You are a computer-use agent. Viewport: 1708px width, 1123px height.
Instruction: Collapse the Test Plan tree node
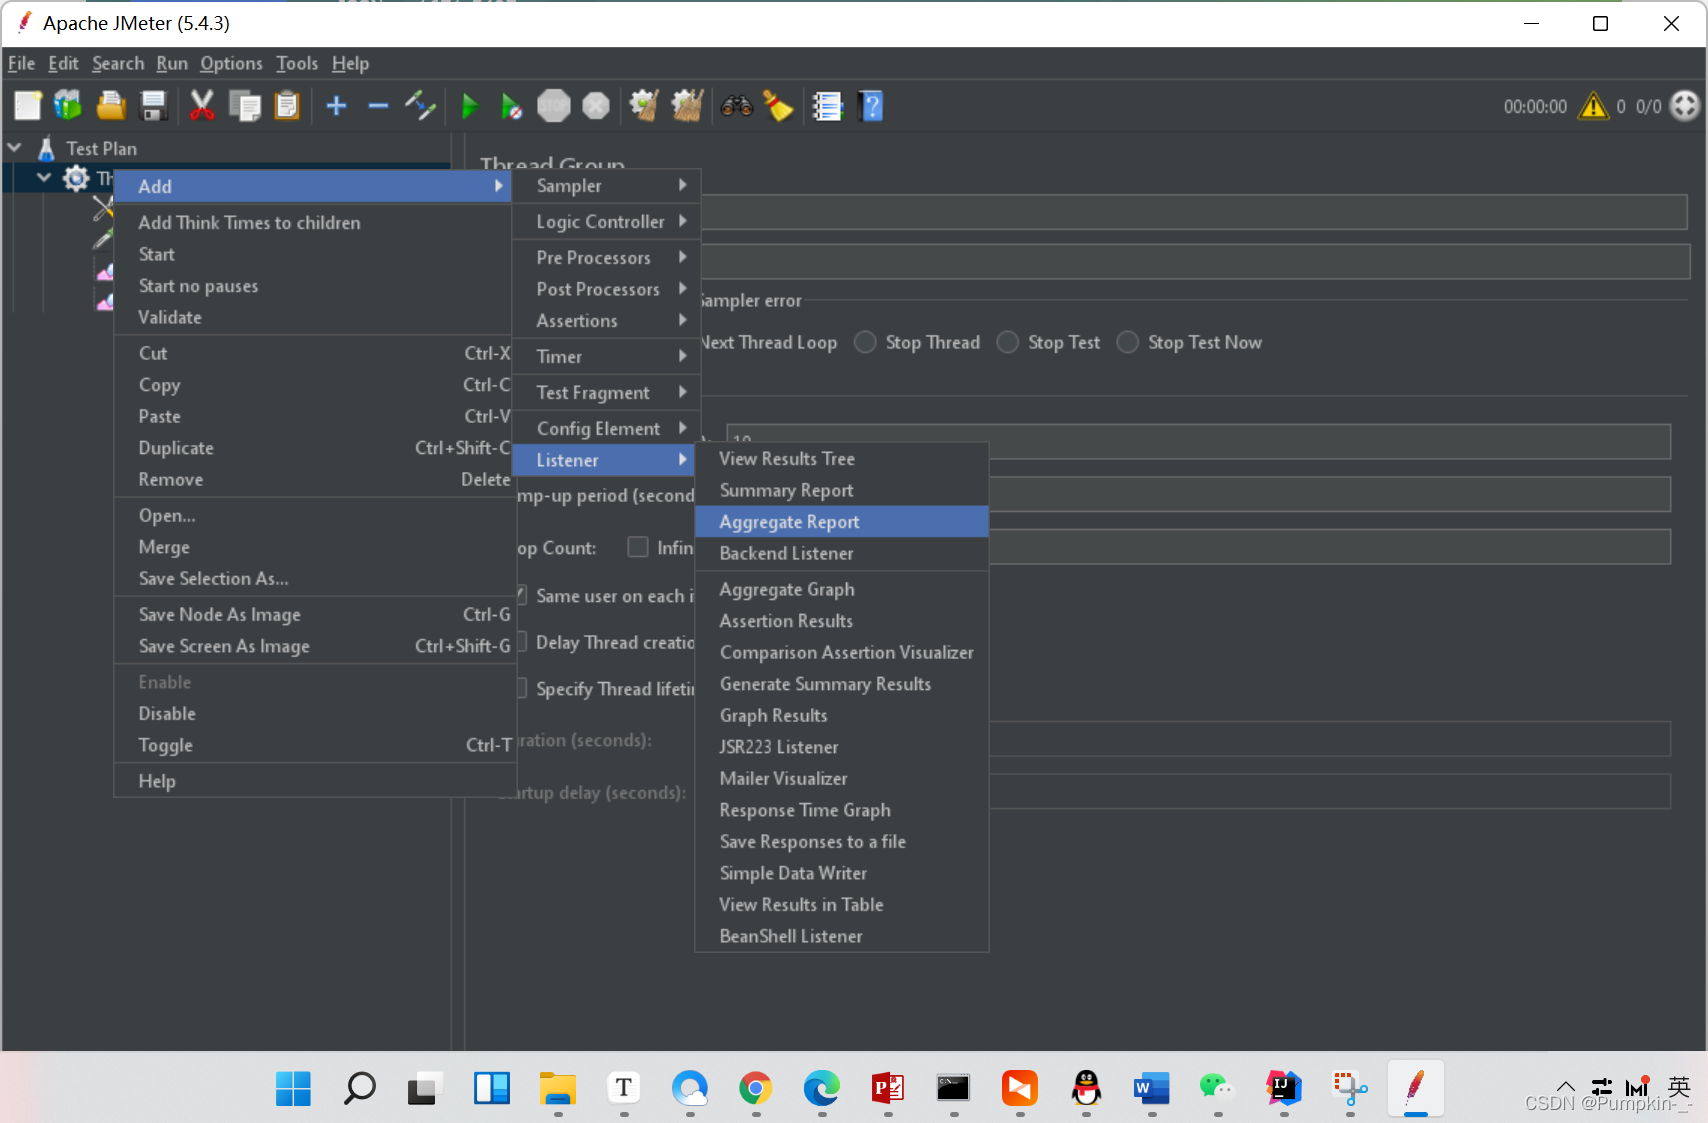coord(15,148)
